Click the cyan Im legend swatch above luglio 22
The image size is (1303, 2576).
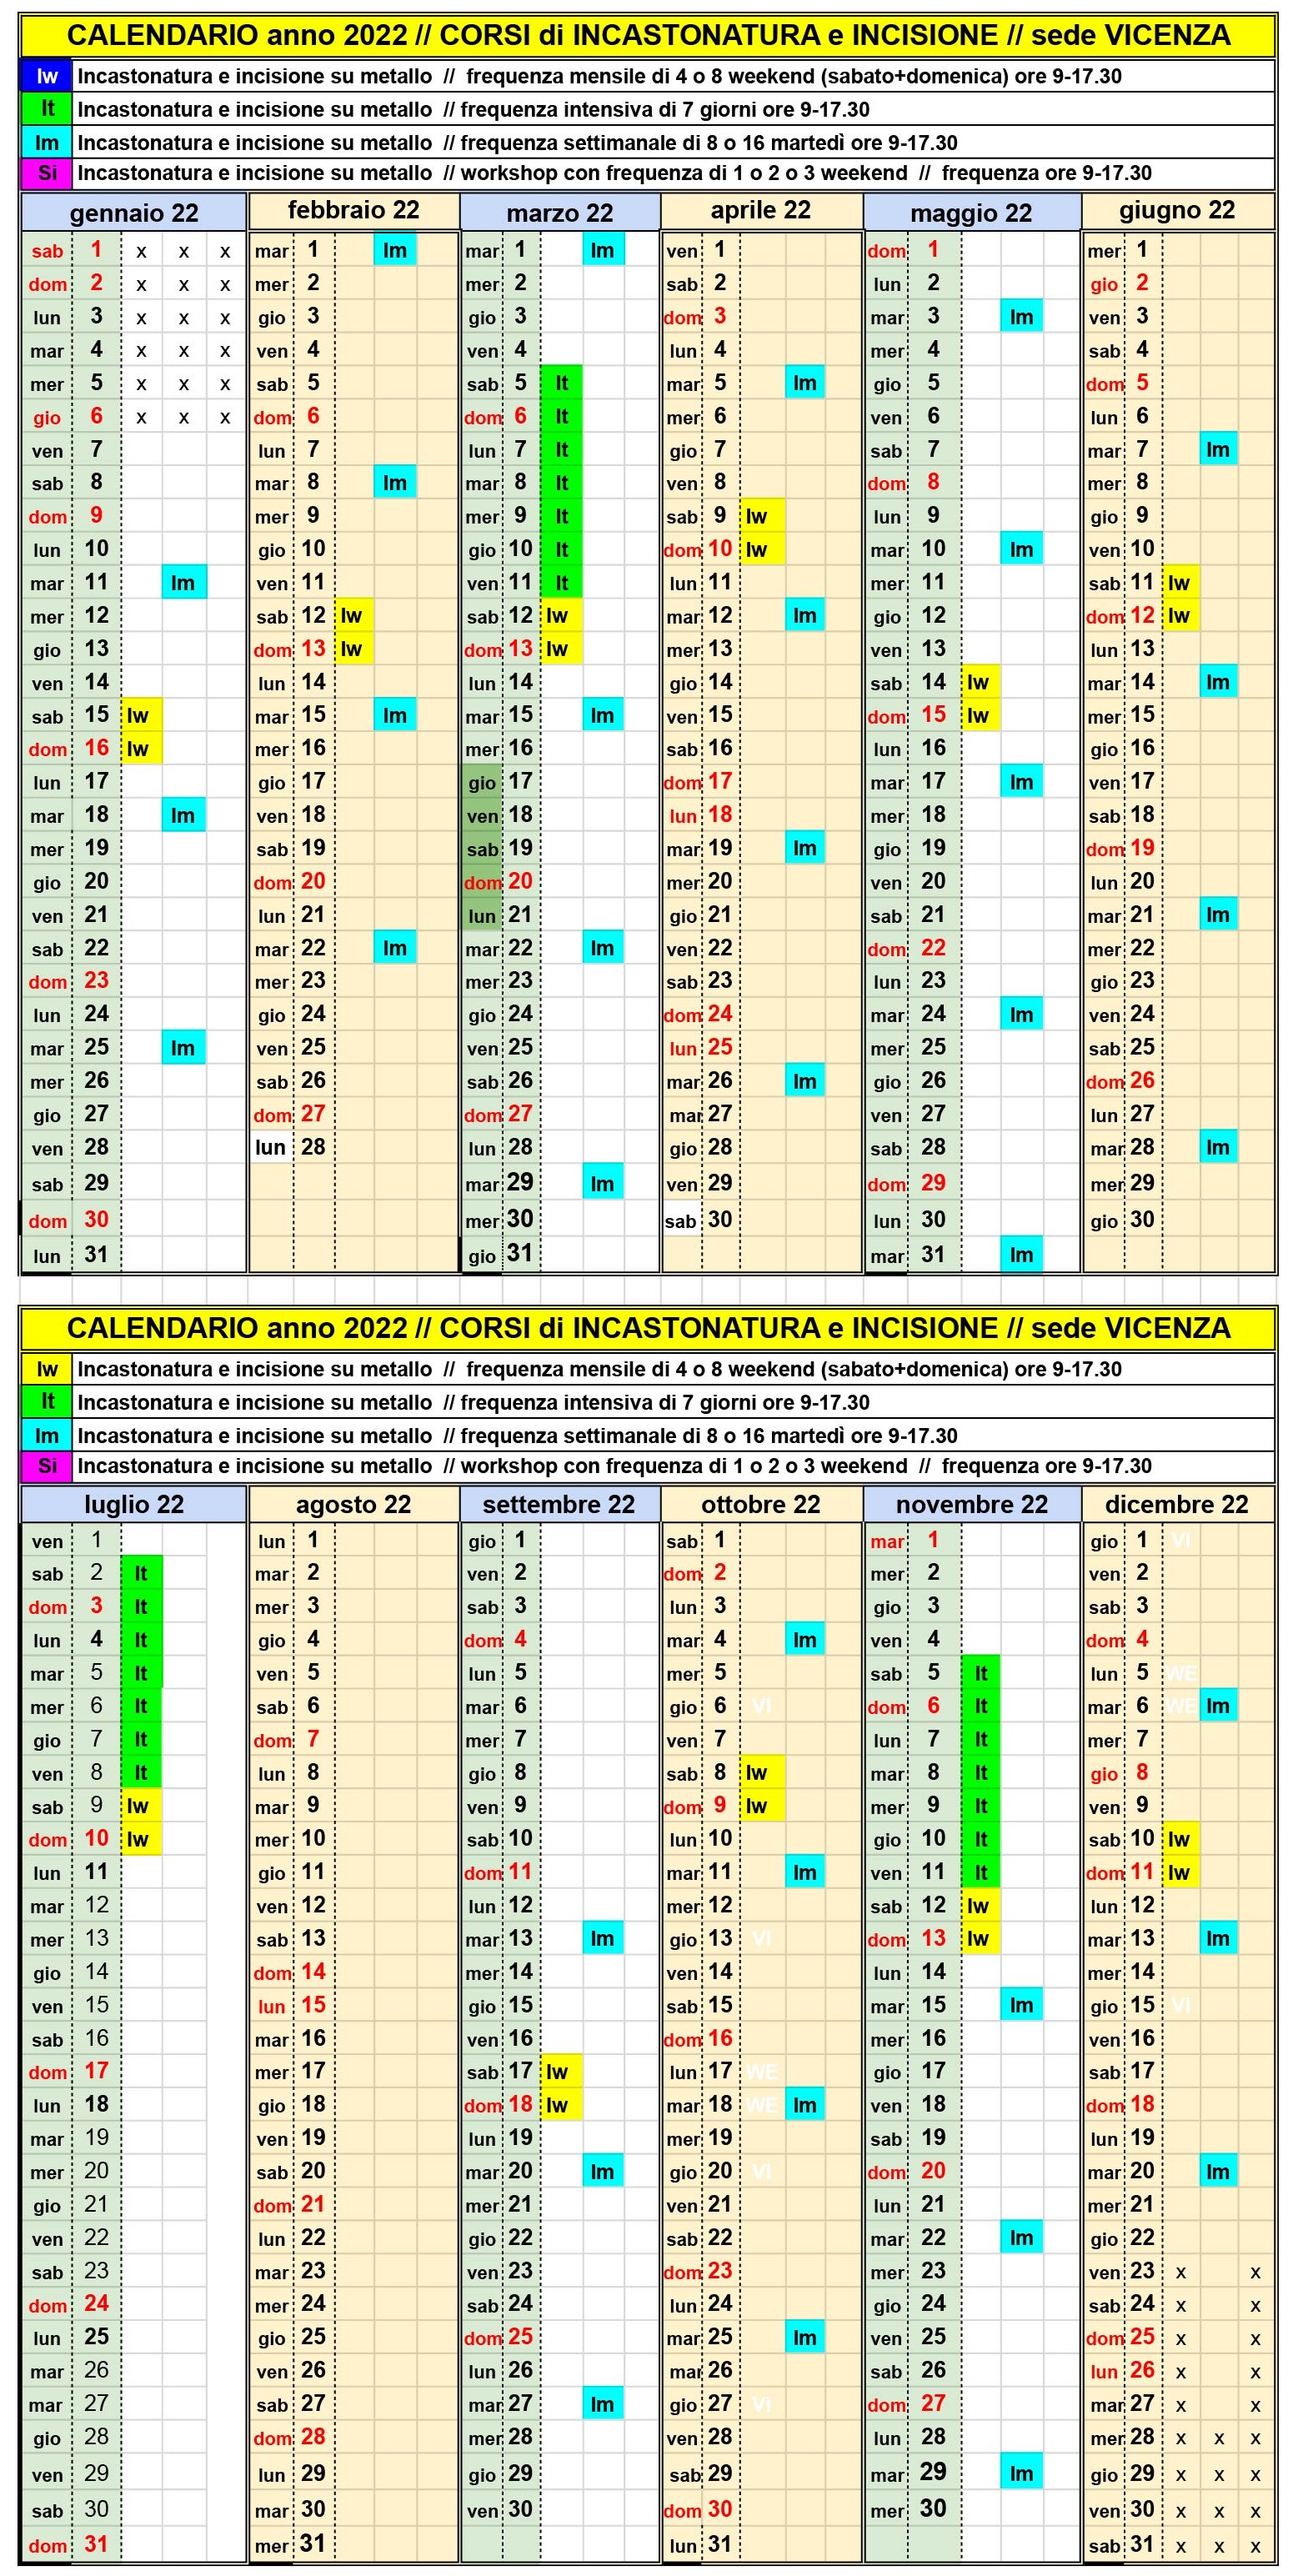tap(47, 1435)
